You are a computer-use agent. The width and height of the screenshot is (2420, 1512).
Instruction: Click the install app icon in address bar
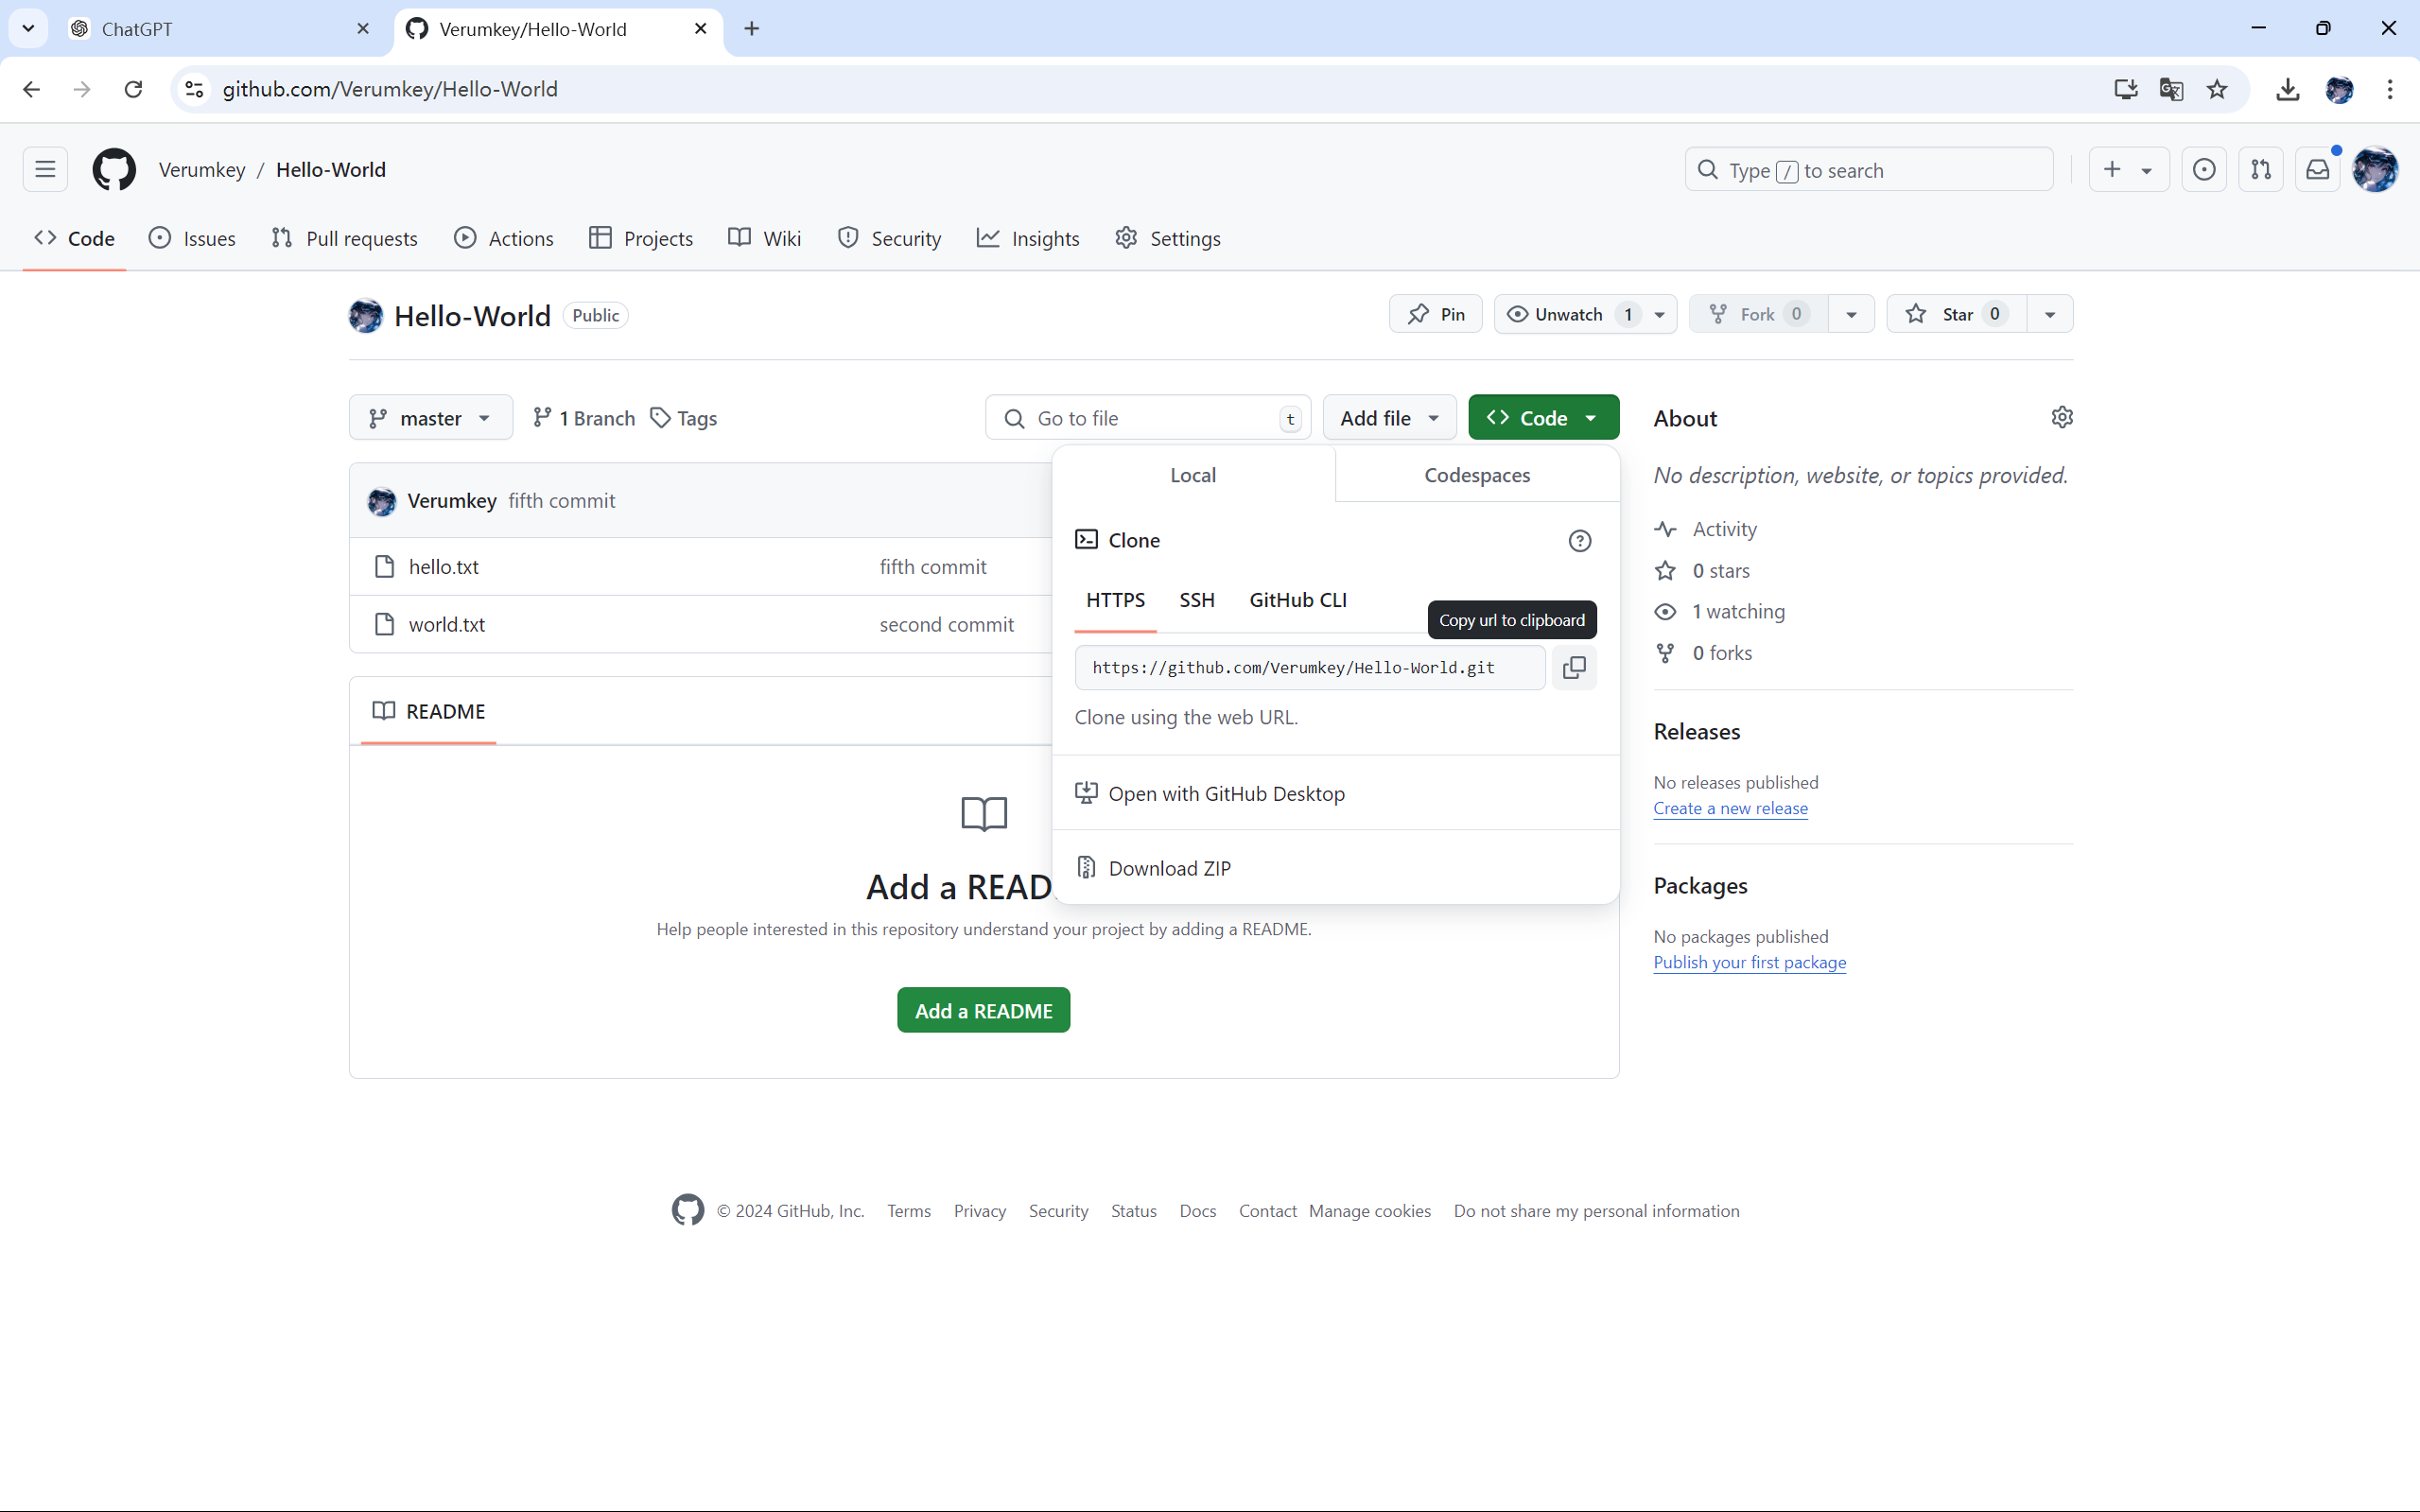[x=2126, y=89]
